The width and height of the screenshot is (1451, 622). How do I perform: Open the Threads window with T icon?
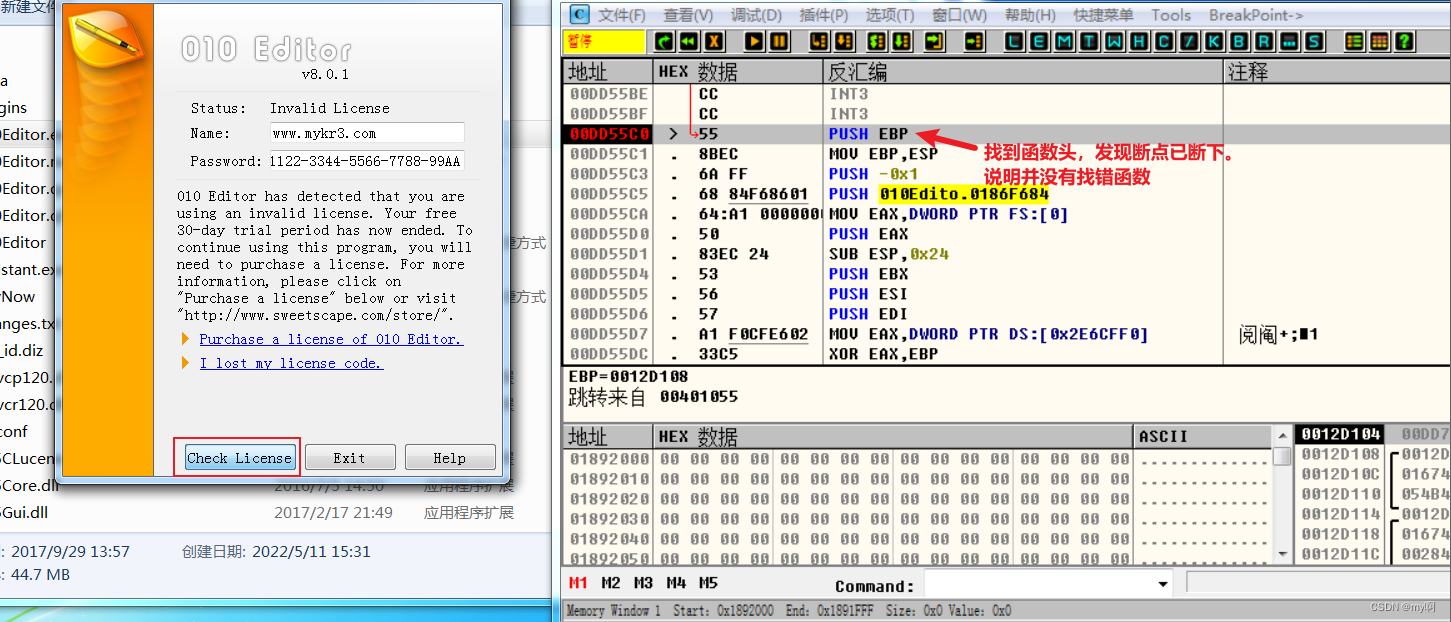1089,41
